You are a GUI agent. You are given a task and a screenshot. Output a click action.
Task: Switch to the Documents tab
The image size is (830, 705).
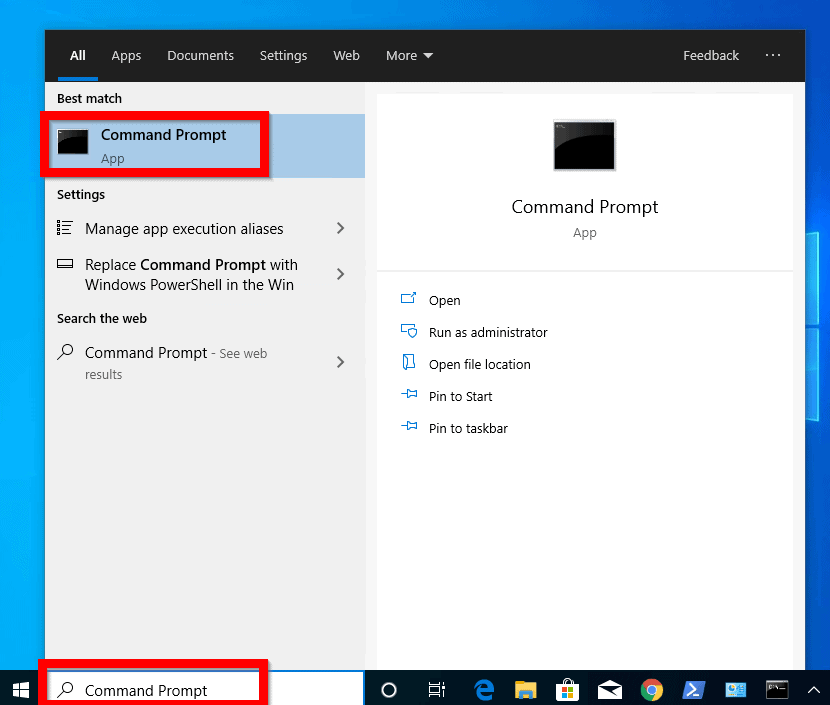coord(200,56)
